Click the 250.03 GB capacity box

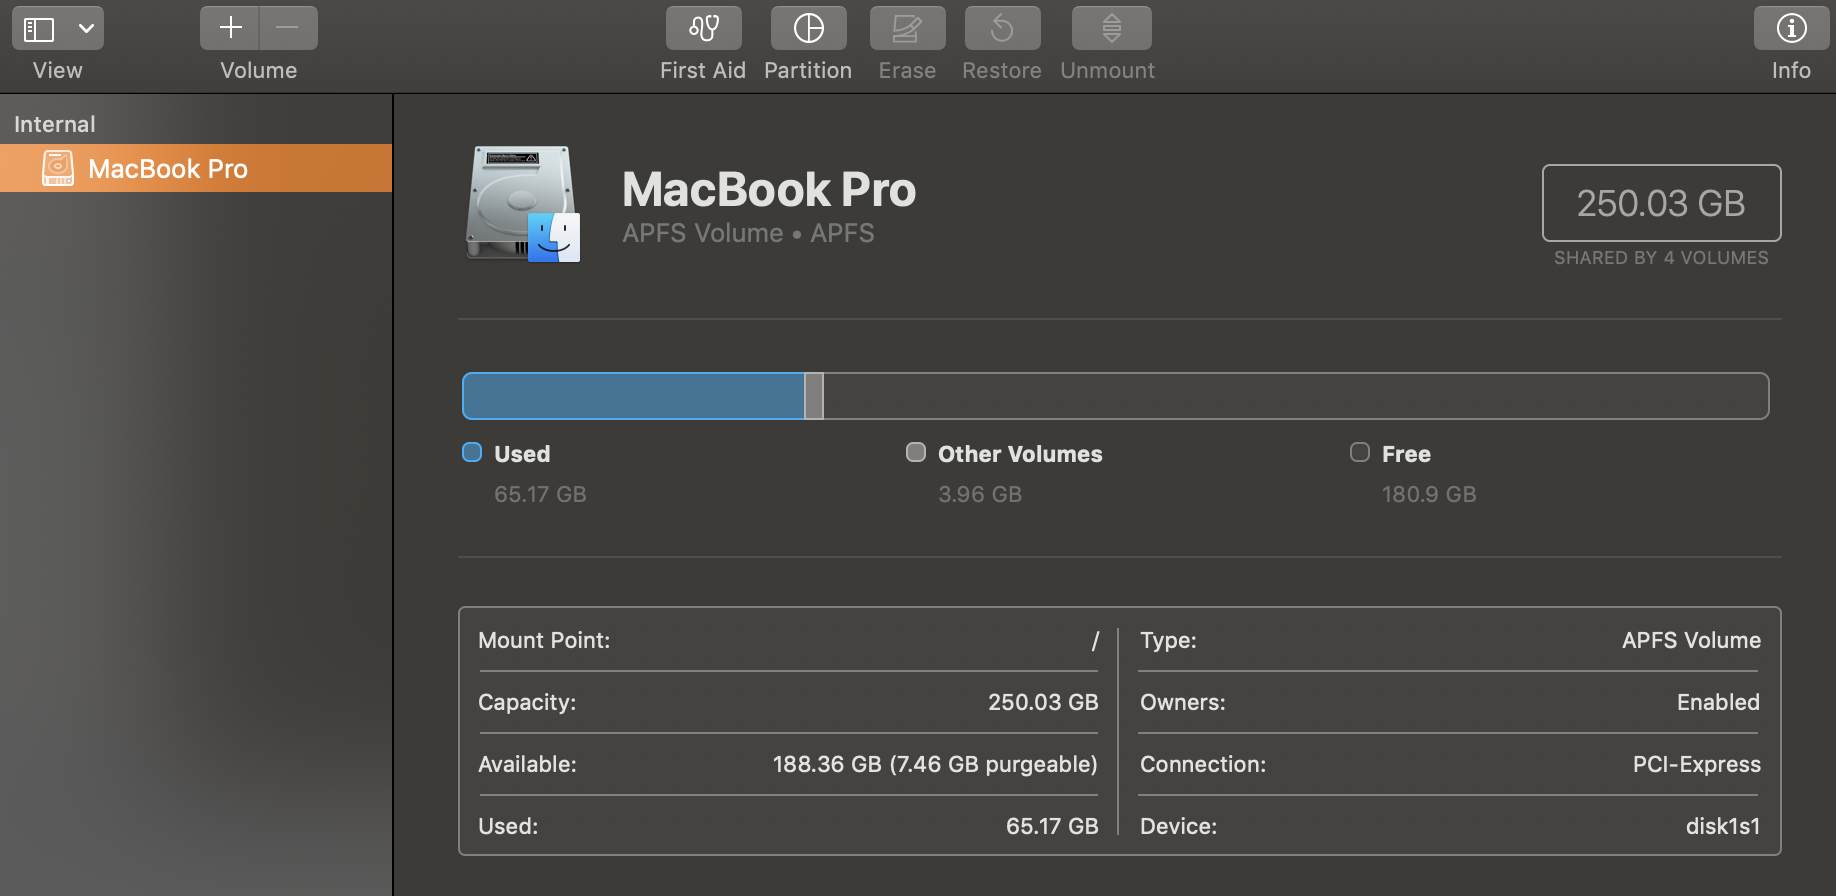tap(1661, 203)
